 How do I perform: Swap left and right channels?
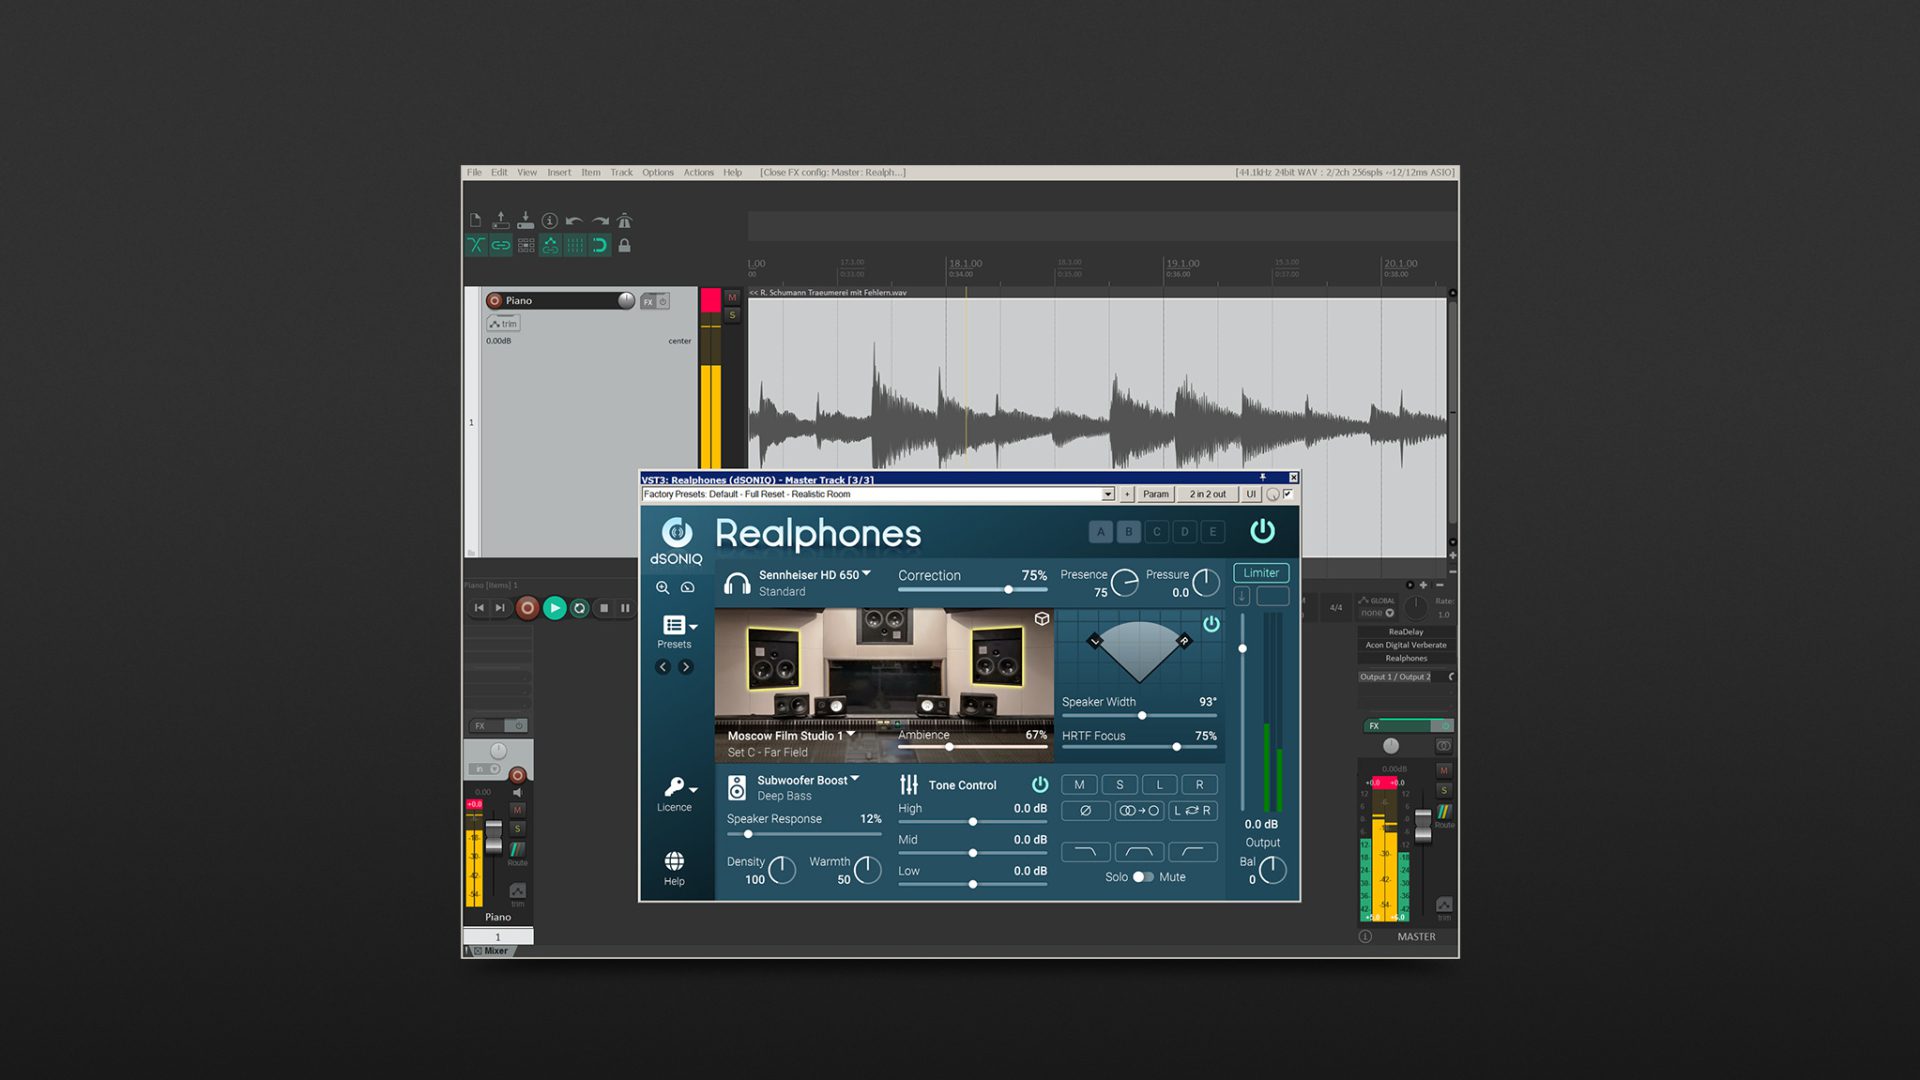coord(1192,811)
